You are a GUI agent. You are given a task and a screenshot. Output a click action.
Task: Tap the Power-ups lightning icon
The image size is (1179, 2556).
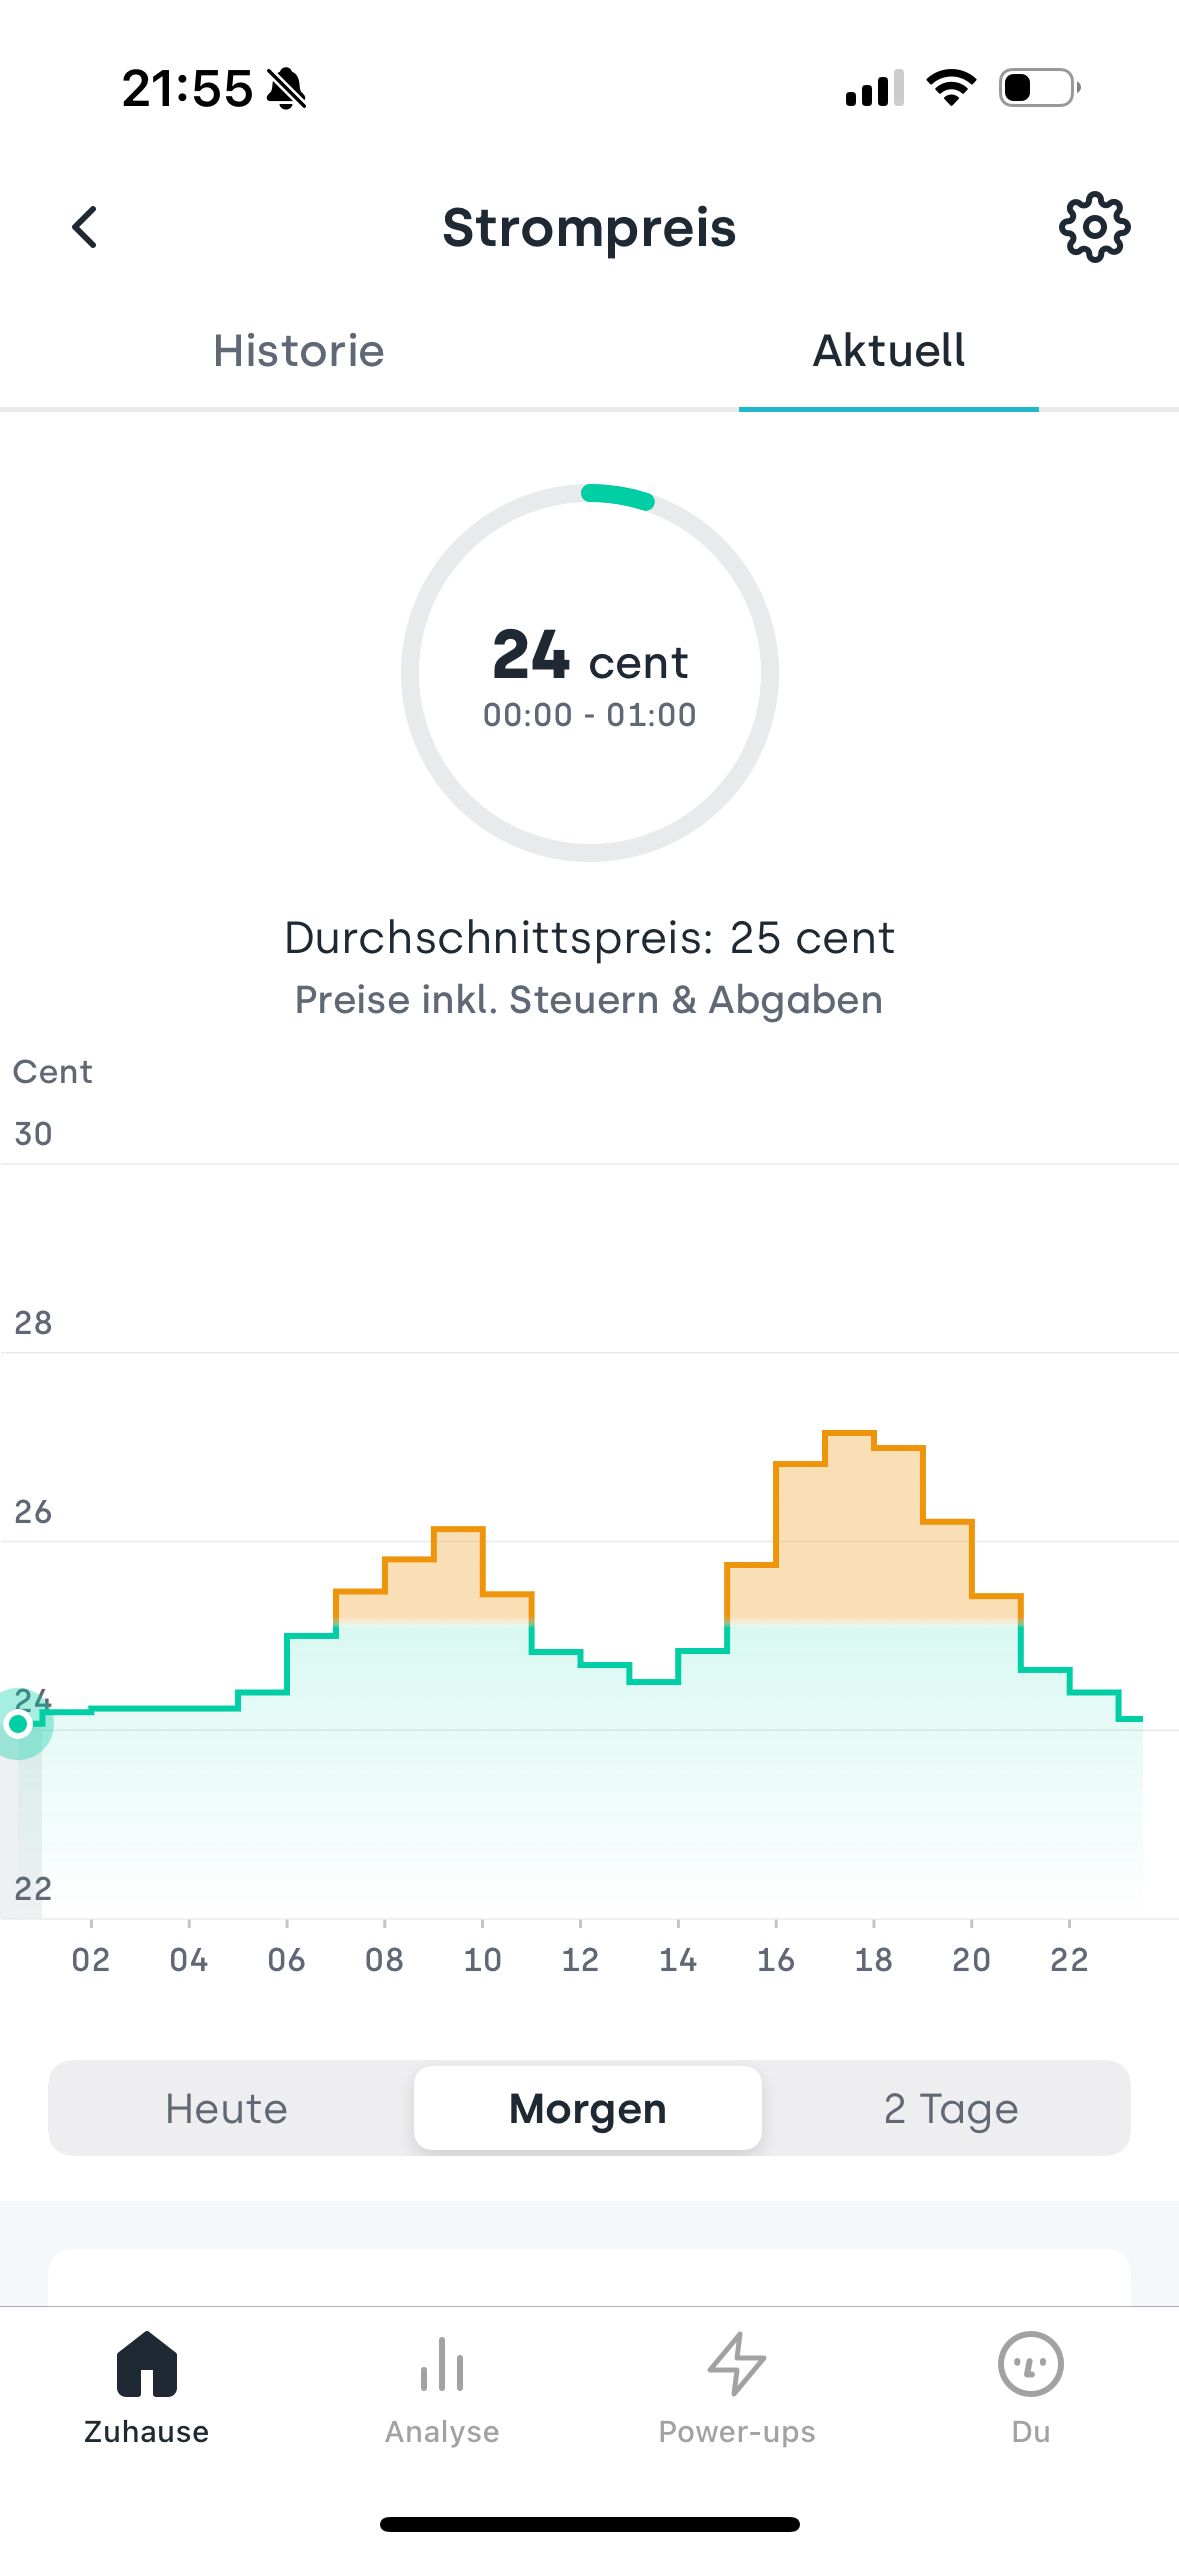pos(737,2365)
